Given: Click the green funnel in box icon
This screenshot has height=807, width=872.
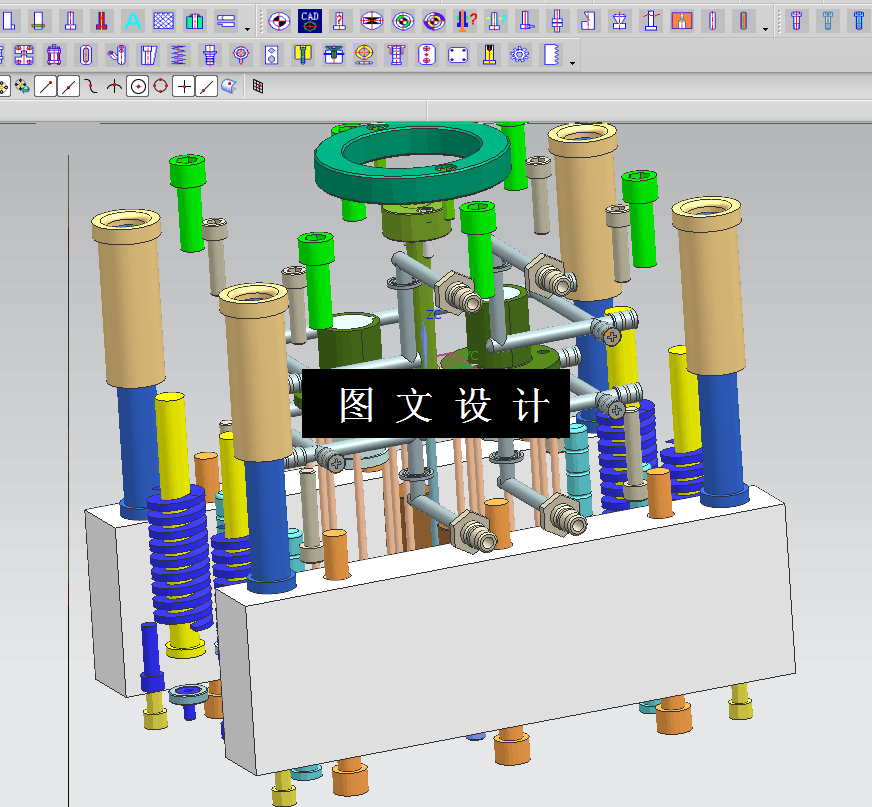Looking at the screenshot, I should coord(334,55).
